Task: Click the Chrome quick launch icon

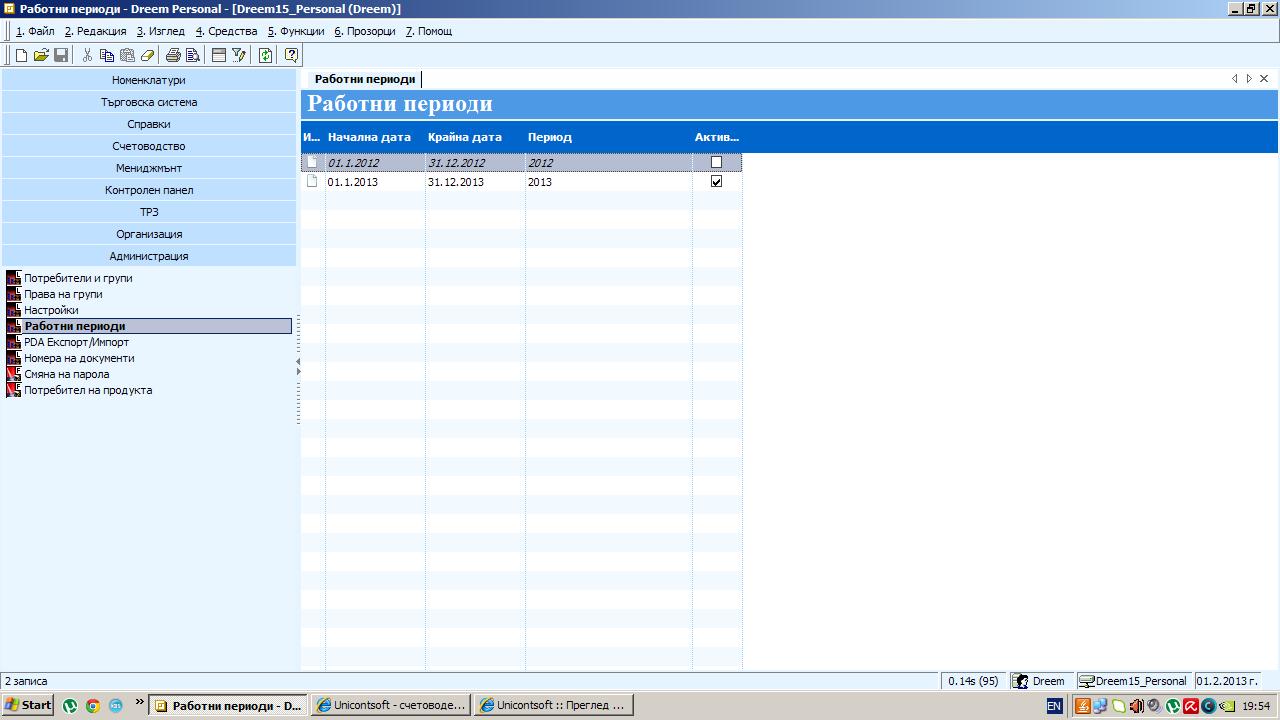Action: click(x=92, y=705)
